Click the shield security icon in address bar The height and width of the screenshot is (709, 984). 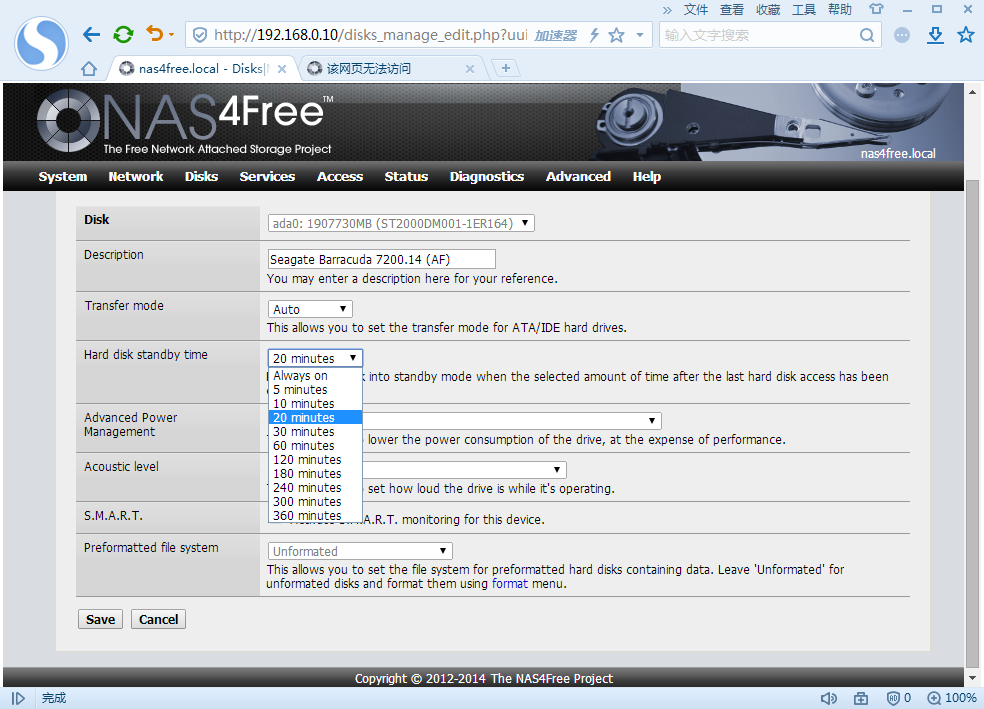click(x=200, y=35)
